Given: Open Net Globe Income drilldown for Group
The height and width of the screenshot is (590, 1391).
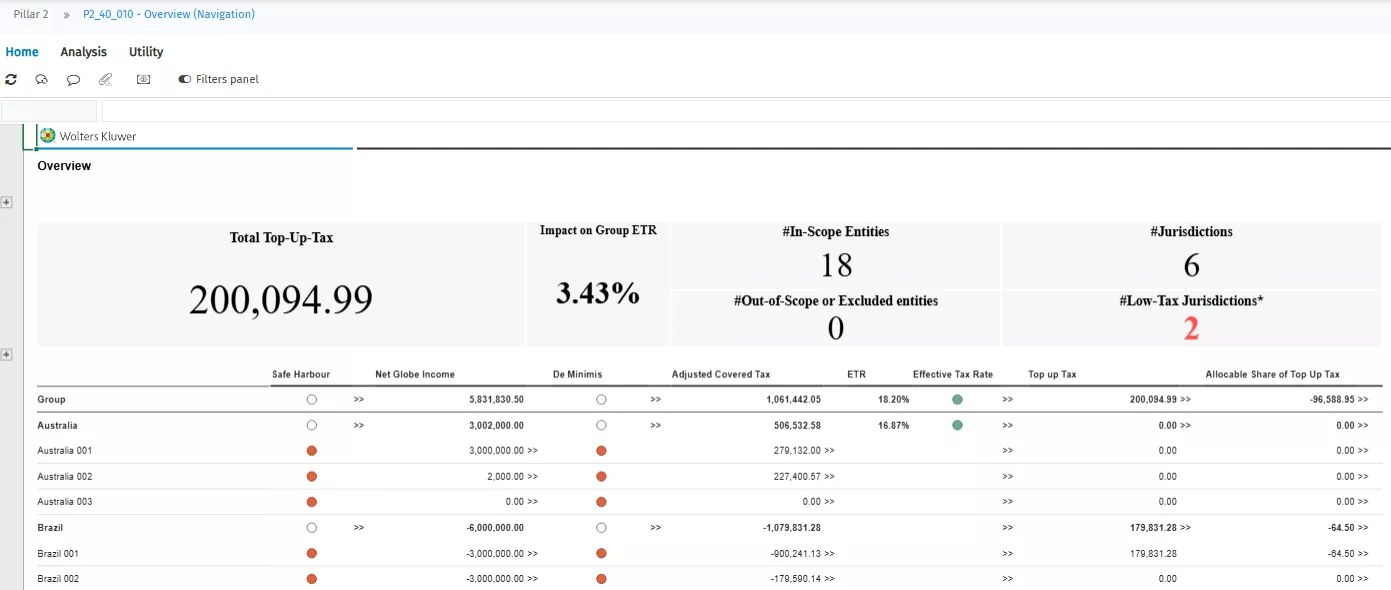Looking at the screenshot, I should 359,398.
